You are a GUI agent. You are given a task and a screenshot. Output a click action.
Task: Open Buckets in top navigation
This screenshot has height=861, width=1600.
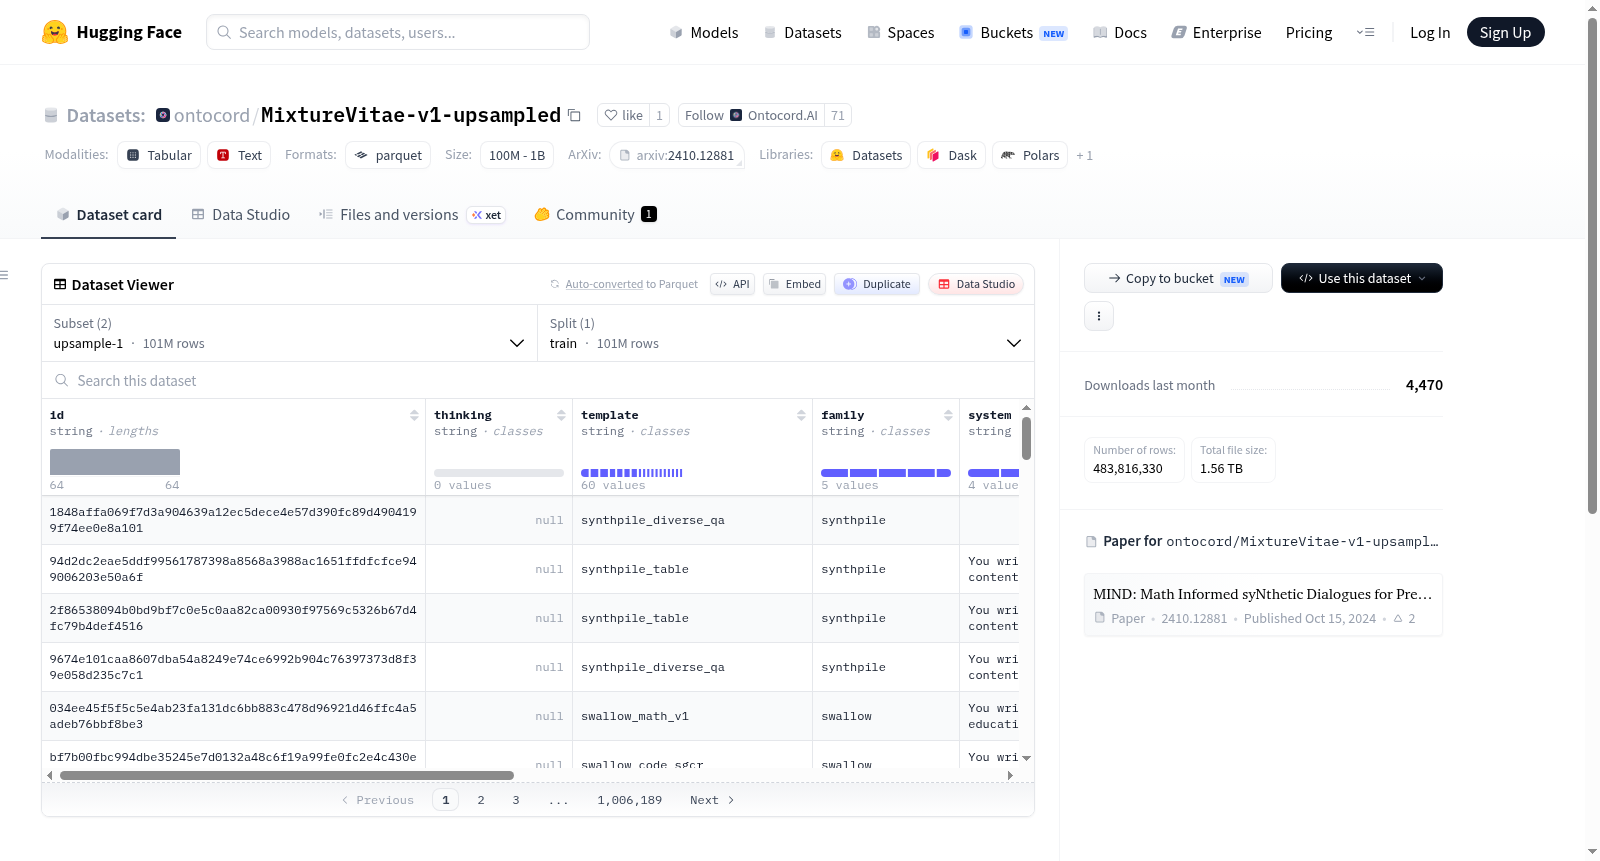click(x=1013, y=32)
